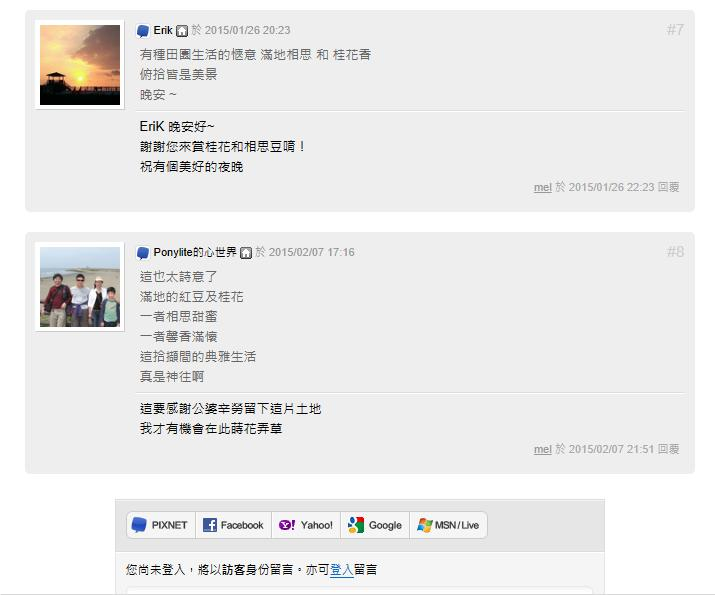Choose MSN/Live login option

click(x=448, y=525)
